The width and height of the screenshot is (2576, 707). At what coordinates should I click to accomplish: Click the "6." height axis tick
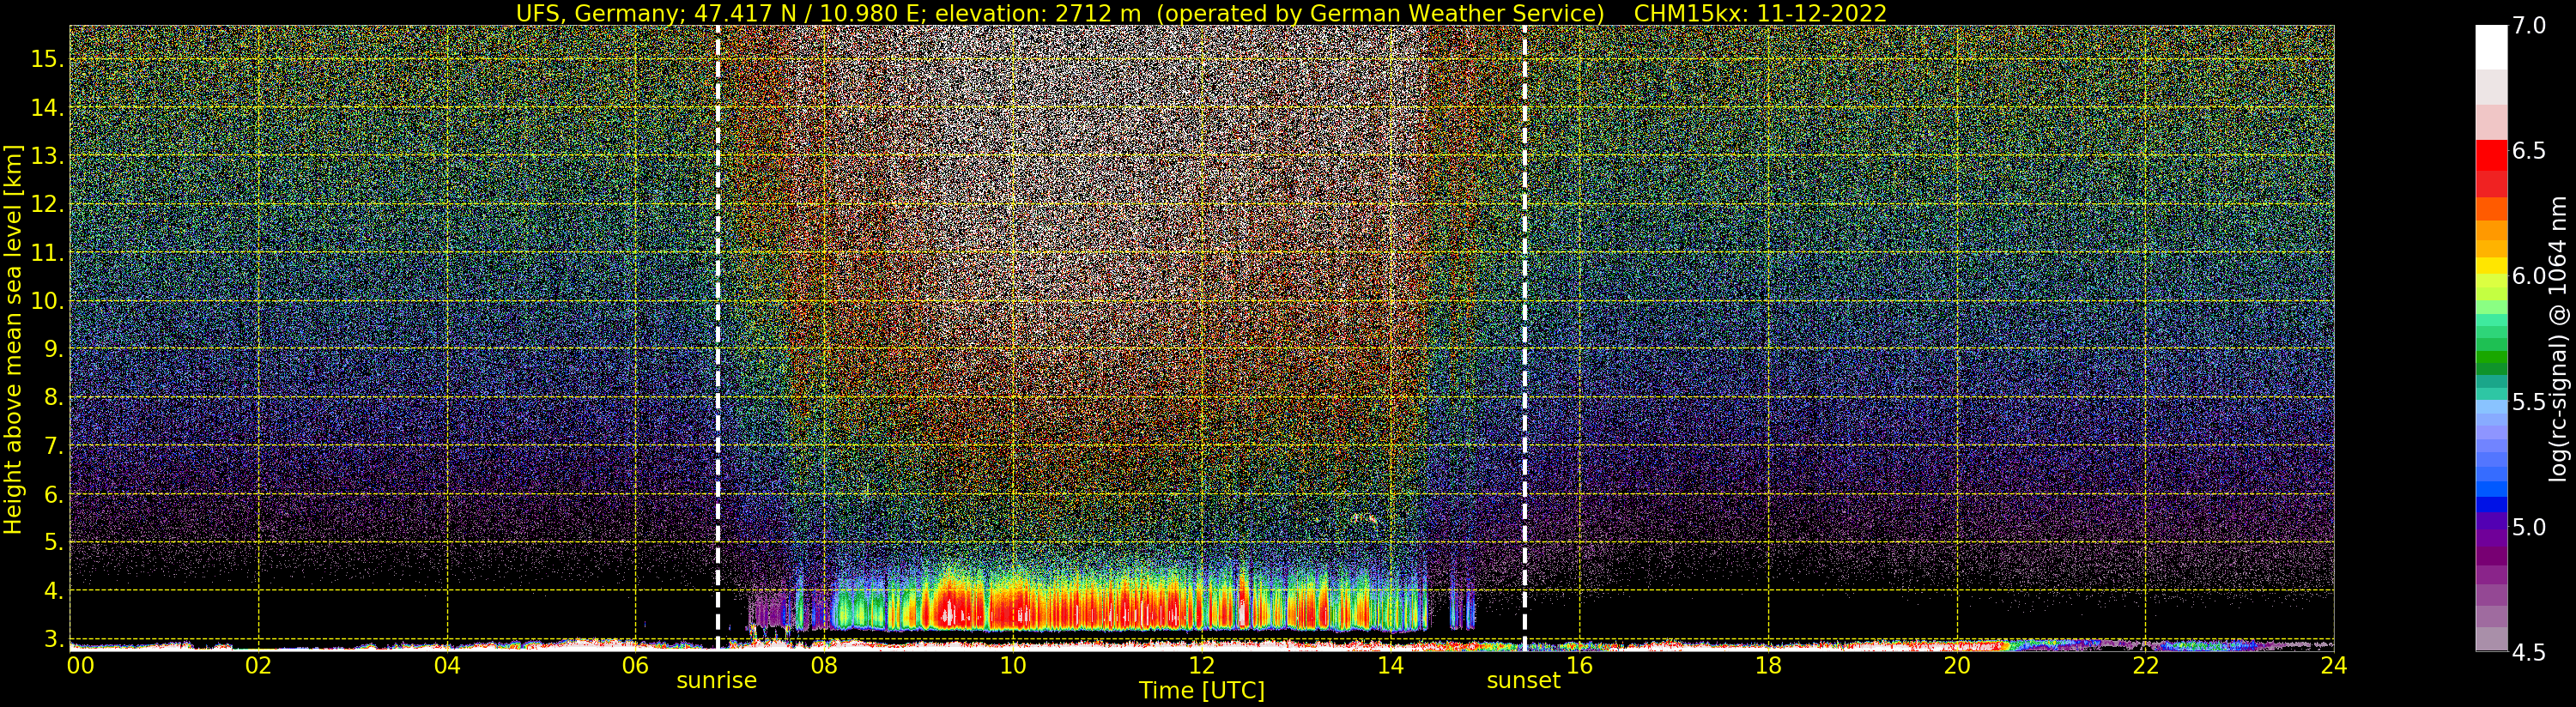[53, 494]
